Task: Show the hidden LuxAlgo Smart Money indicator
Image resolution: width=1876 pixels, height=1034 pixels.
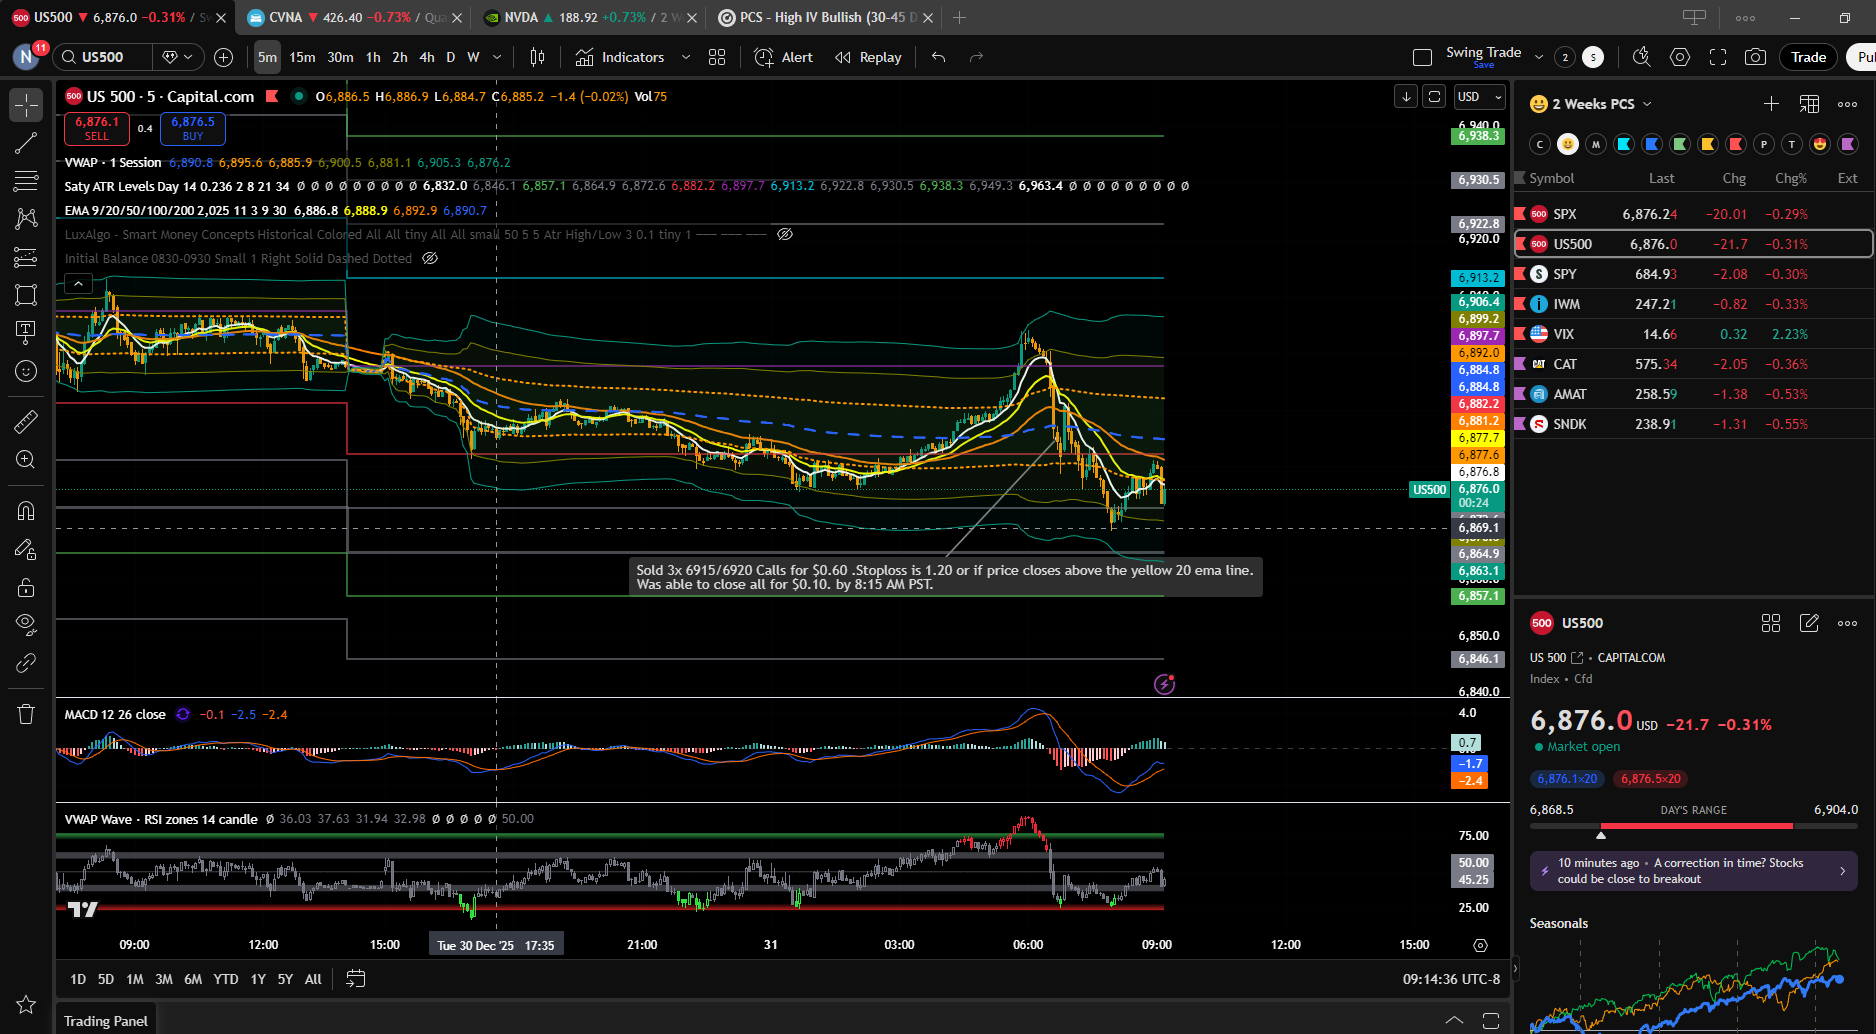Action: click(785, 234)
